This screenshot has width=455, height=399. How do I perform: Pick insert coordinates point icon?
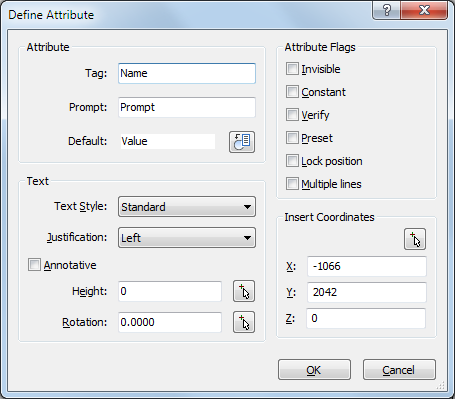[415, 239]
